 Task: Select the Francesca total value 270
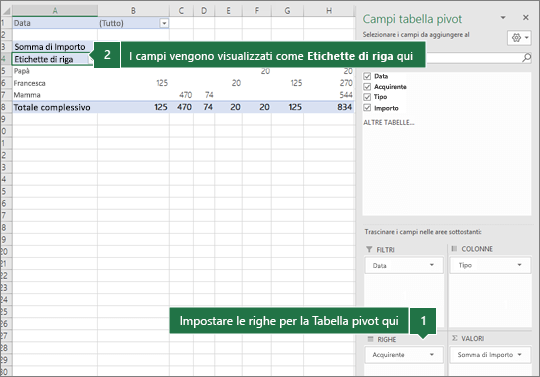pos(346,83)
